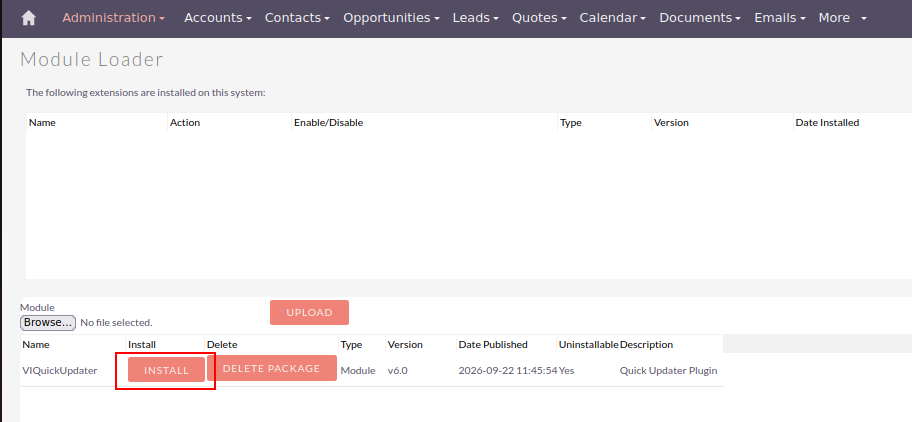This screenshot has width=912, height=422.
Task: Click the Quick Updater Plugin description
Action: click(x=668, y=370)
